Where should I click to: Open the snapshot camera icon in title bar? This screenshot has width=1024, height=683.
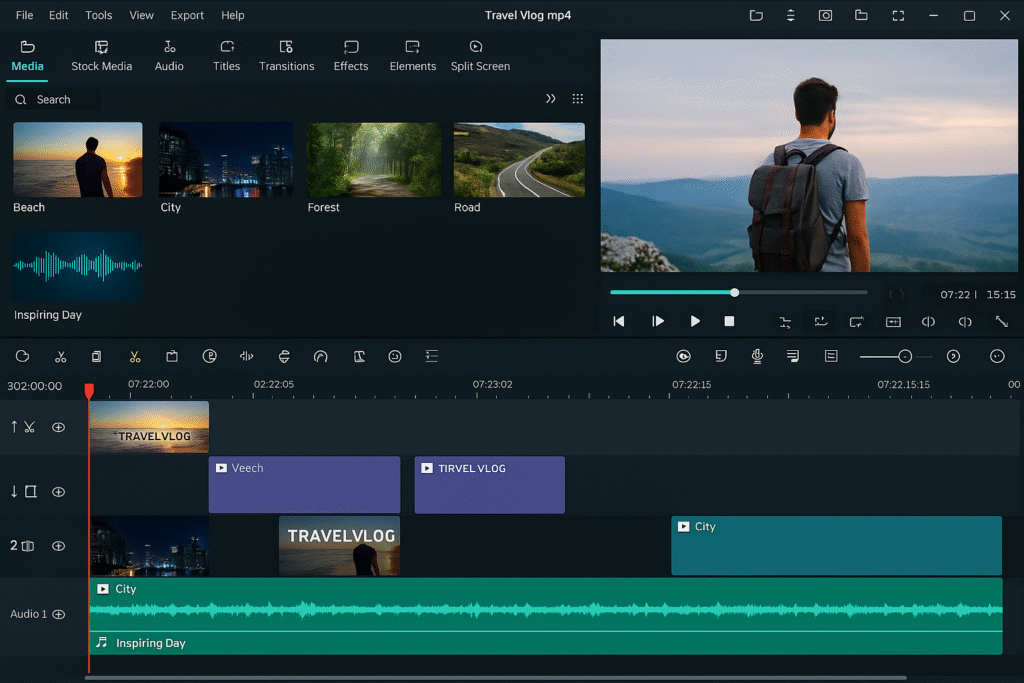tap(825, 16)
